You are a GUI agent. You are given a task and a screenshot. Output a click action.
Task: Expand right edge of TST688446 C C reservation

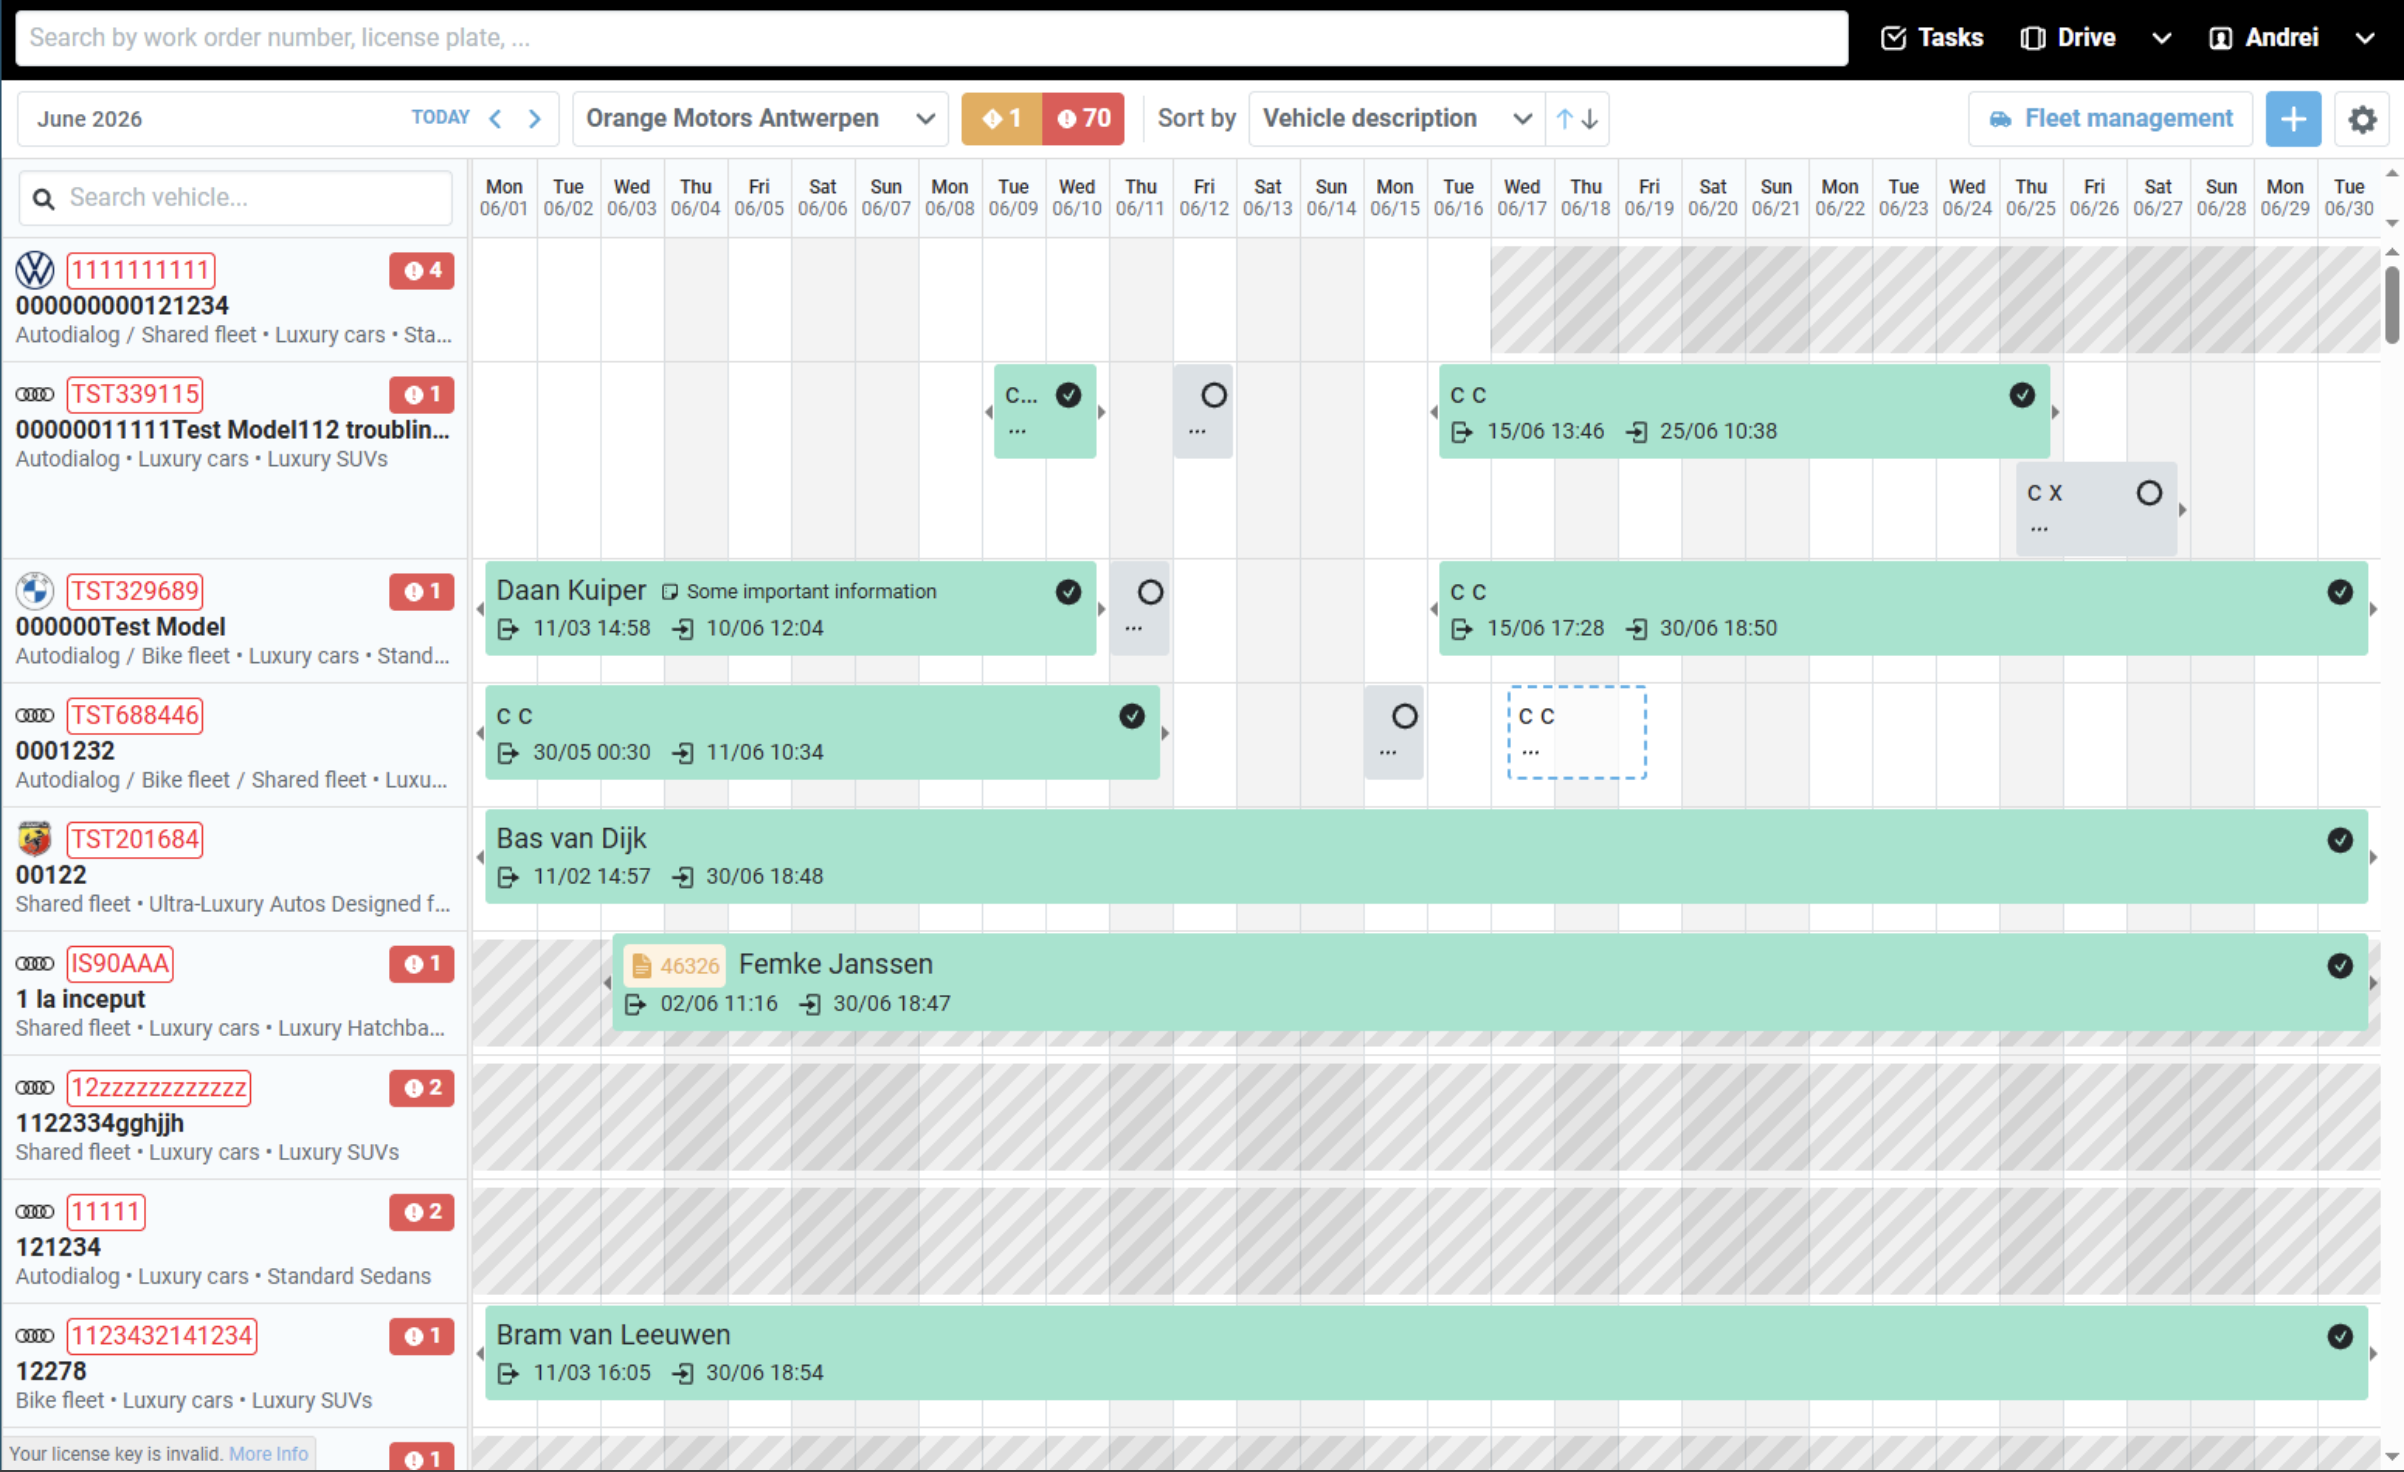[x=1165, y=733]
